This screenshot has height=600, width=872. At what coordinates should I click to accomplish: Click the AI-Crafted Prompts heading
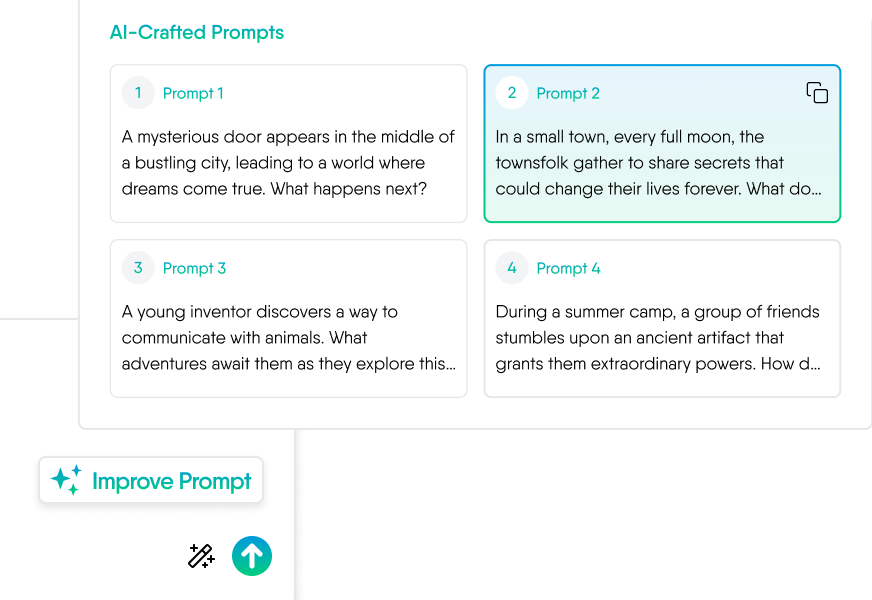(x=197, y=32)
